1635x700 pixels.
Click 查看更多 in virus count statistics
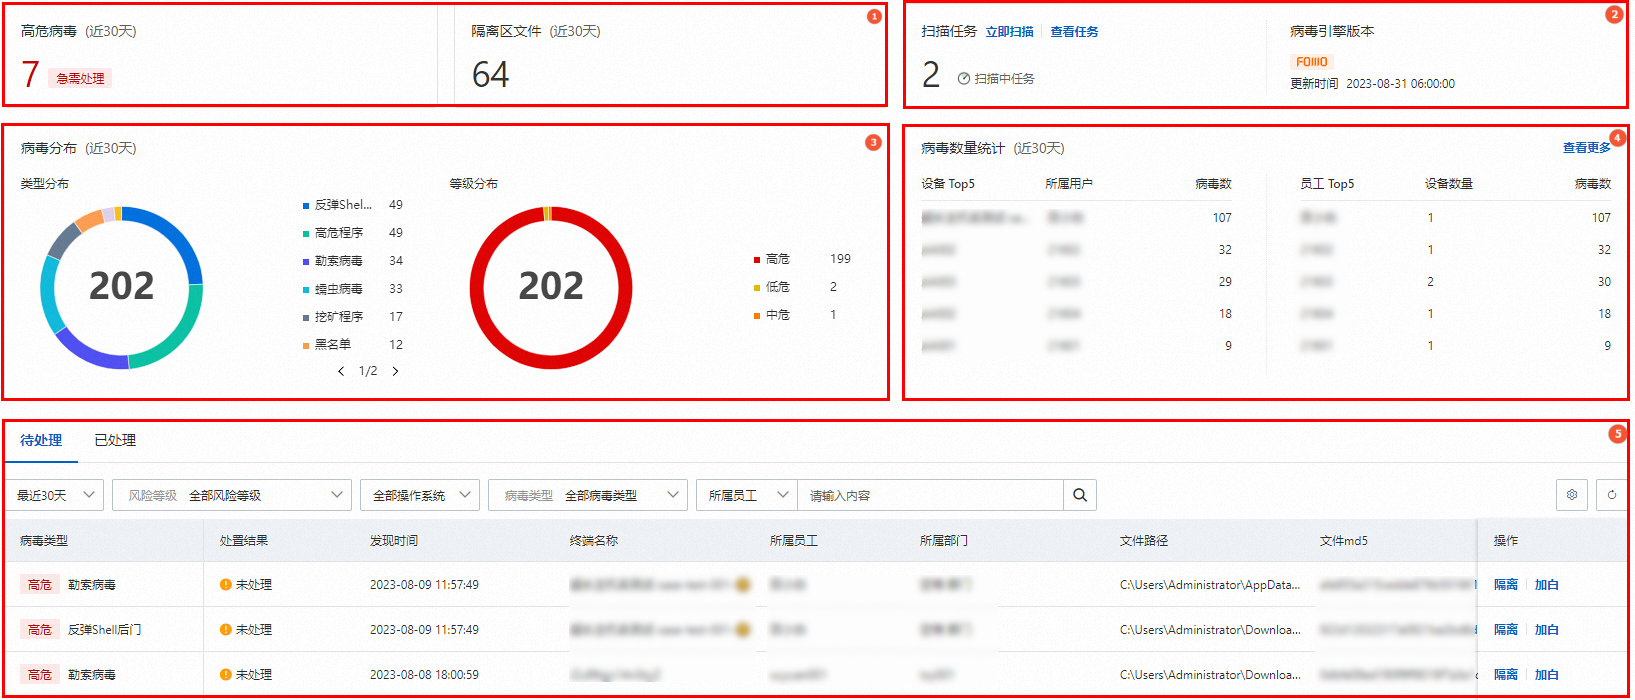[1587, 148]
